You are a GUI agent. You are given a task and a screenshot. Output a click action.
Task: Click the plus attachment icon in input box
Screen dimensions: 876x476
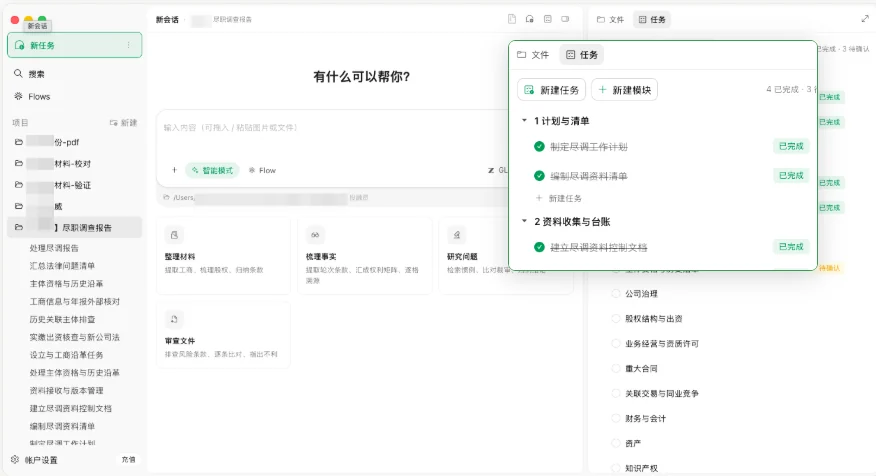point(174,170)
